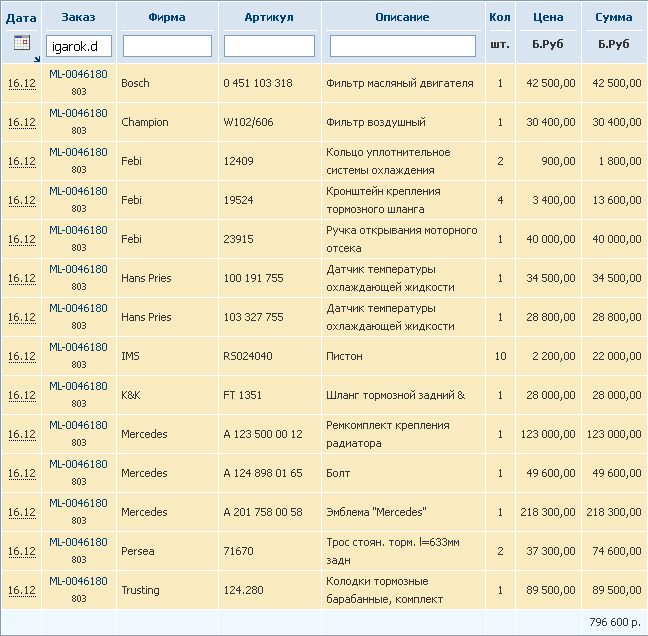Open order ML-0046180 in the Bosch row
The height and width of the screenshot is (636, 648).
point(79,74)
